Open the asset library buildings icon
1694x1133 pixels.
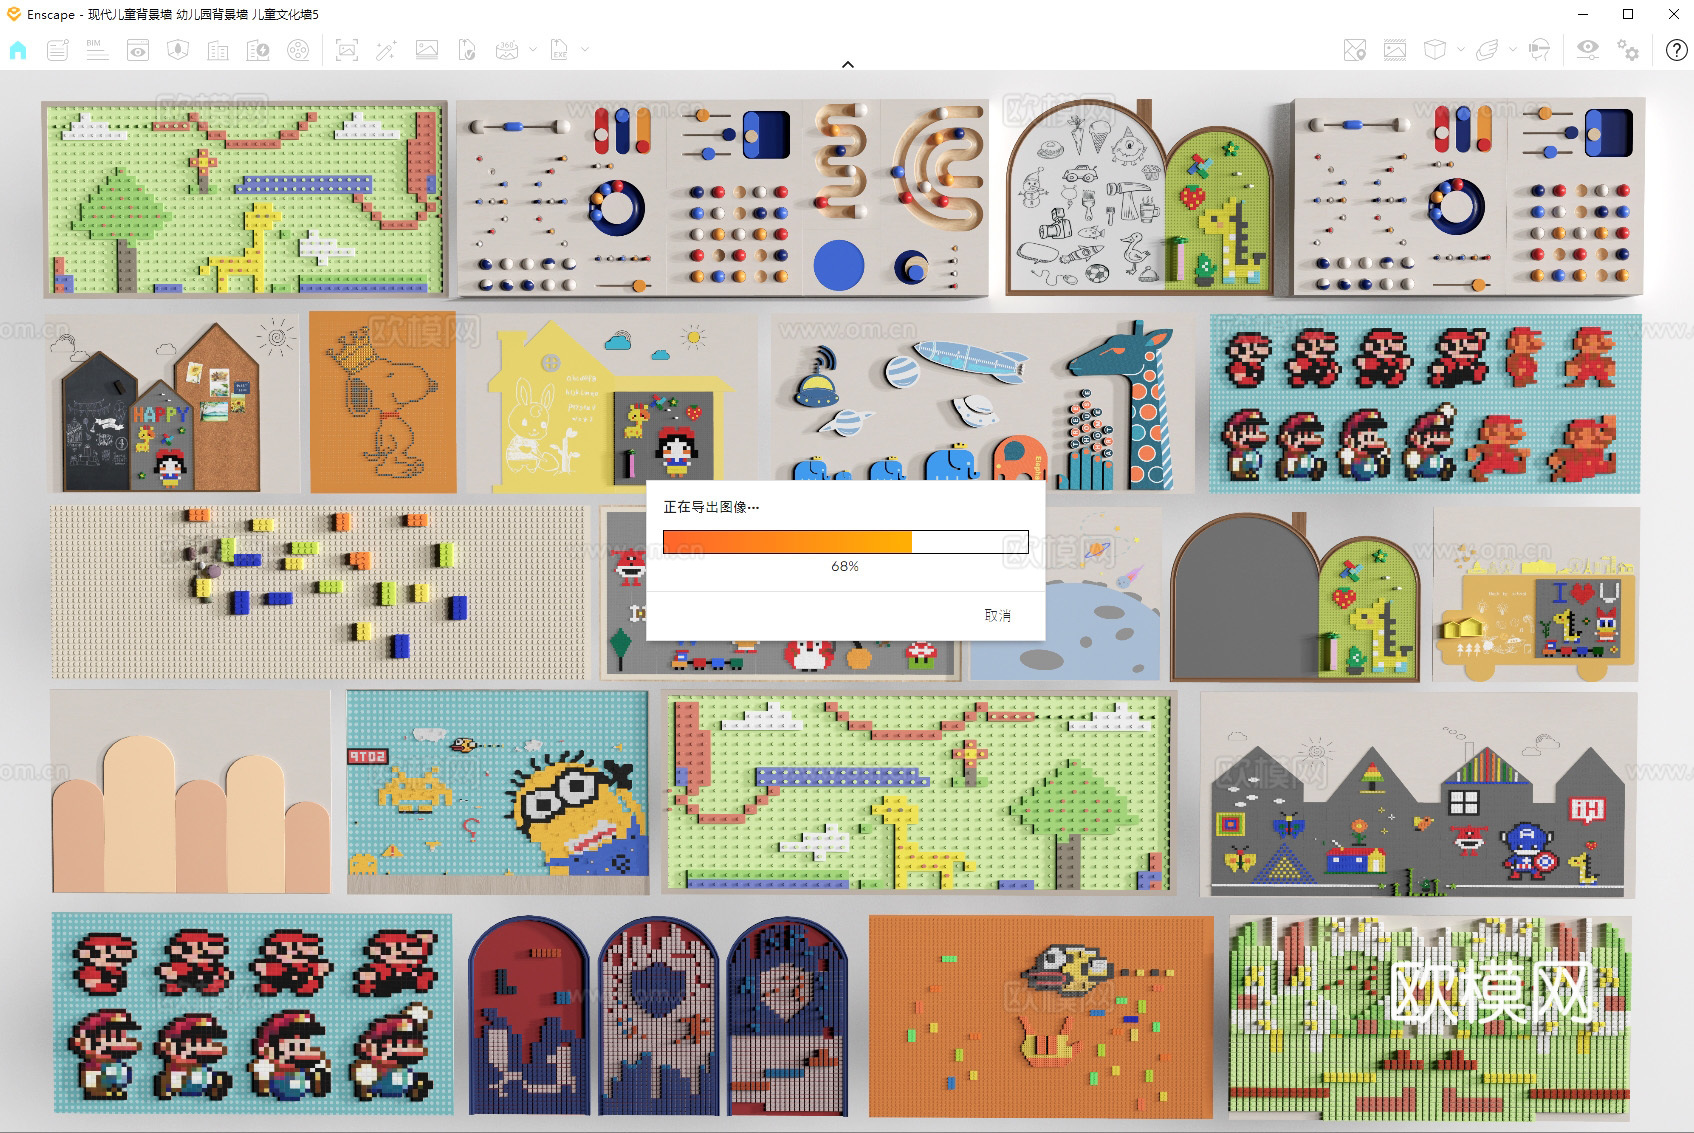coord(218,50)
